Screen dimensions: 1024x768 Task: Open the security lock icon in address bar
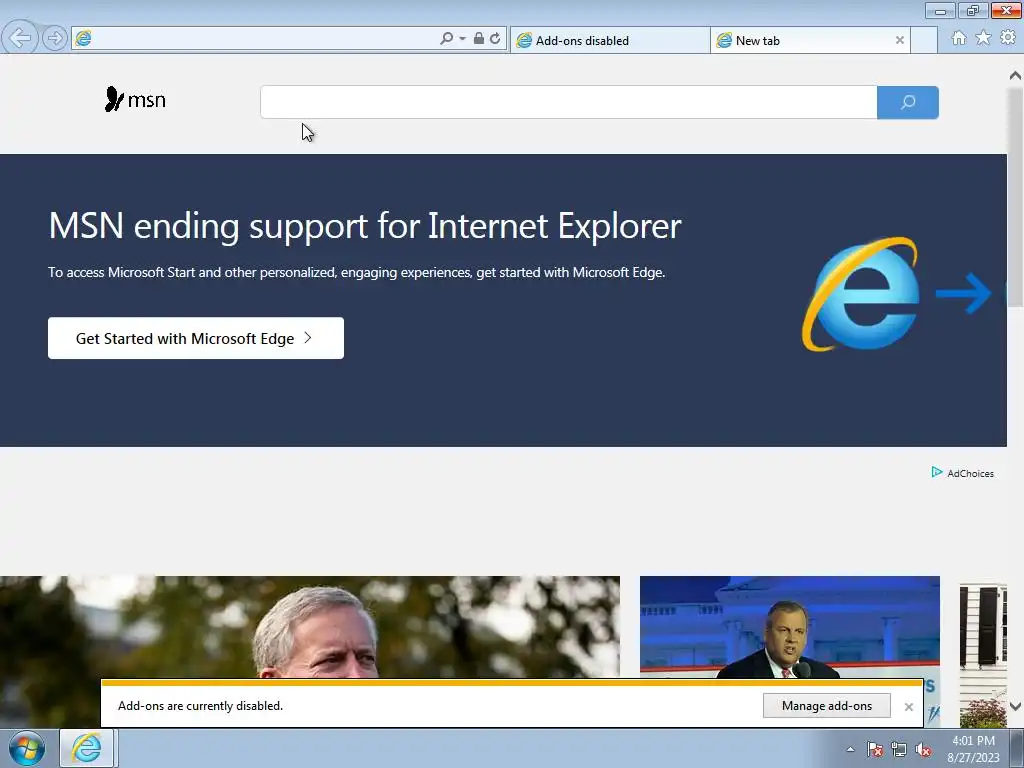click(479, 39)
